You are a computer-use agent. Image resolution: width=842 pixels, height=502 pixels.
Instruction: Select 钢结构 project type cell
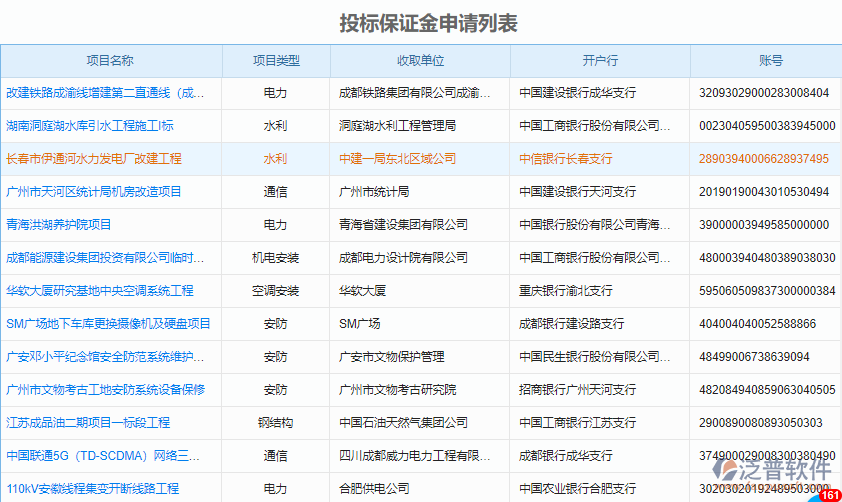point(275,423)
